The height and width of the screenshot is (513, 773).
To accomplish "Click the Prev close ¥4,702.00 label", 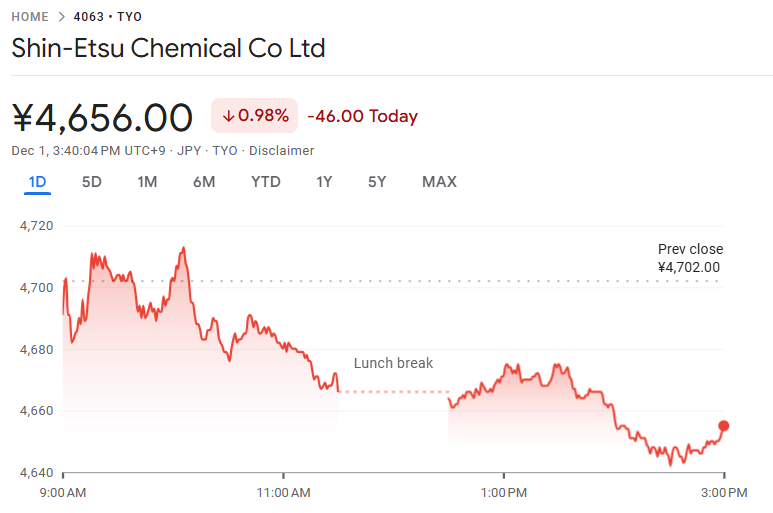I will click(689, 258).
